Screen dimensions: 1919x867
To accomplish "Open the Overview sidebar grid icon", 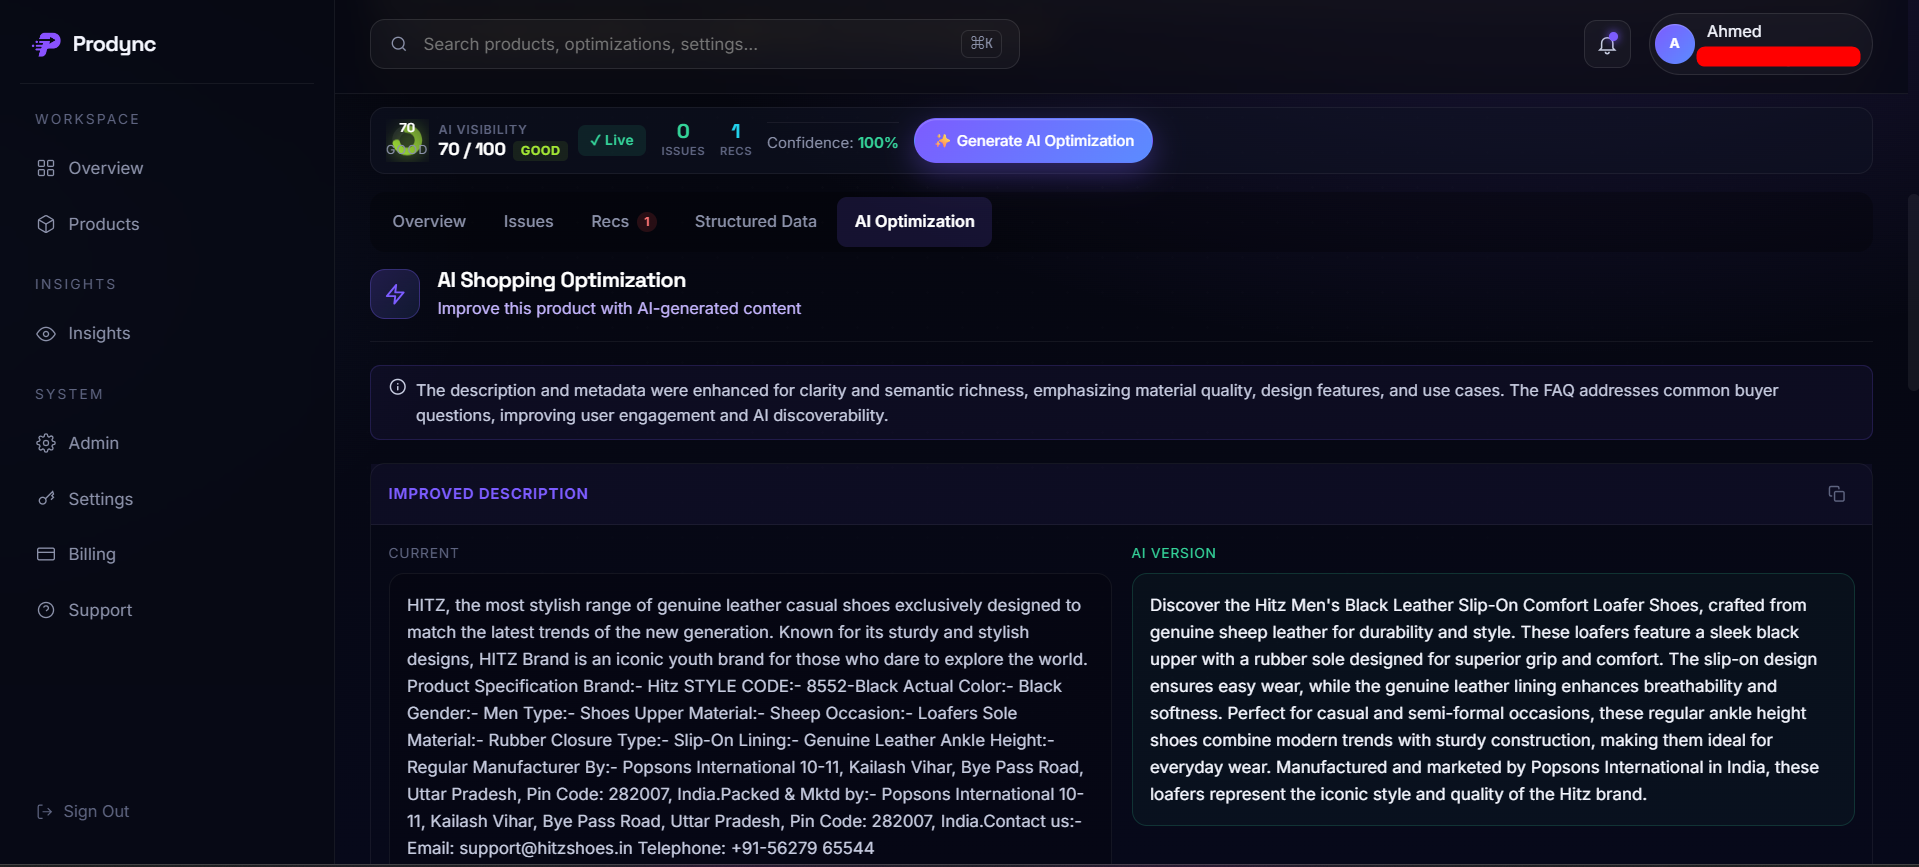I will (x=46, y=168).
